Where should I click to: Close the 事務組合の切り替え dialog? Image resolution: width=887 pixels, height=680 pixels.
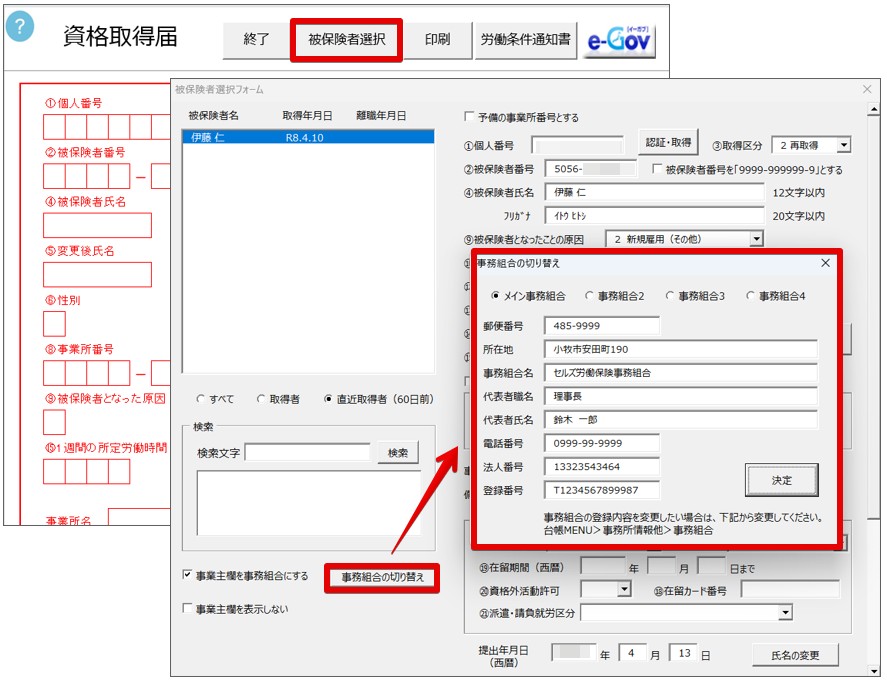coord(825,263)
